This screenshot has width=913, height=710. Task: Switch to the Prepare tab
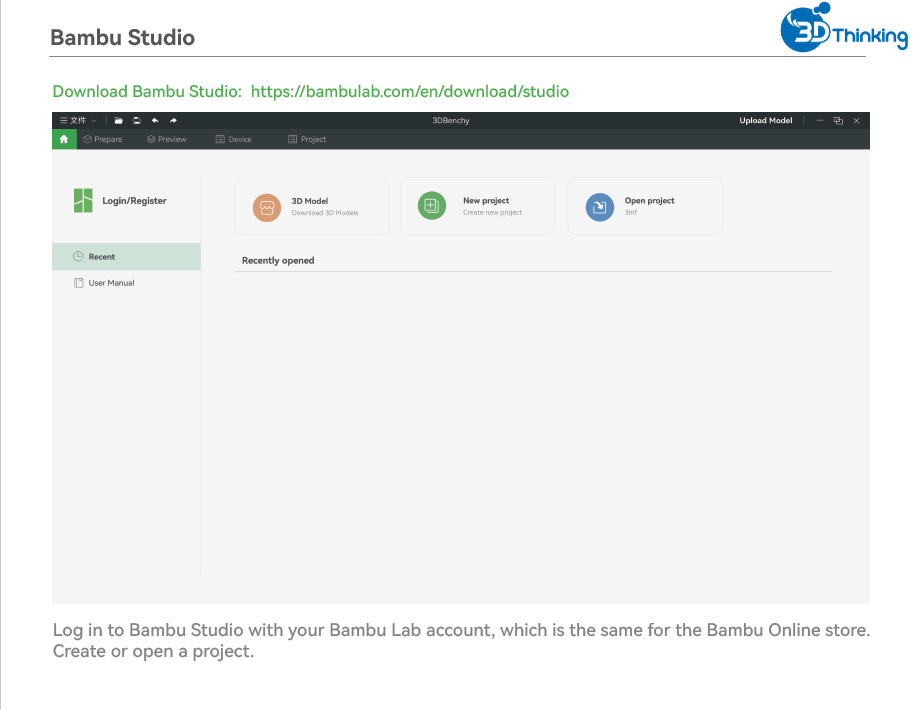pyautogui.click(x=103, y=139)
